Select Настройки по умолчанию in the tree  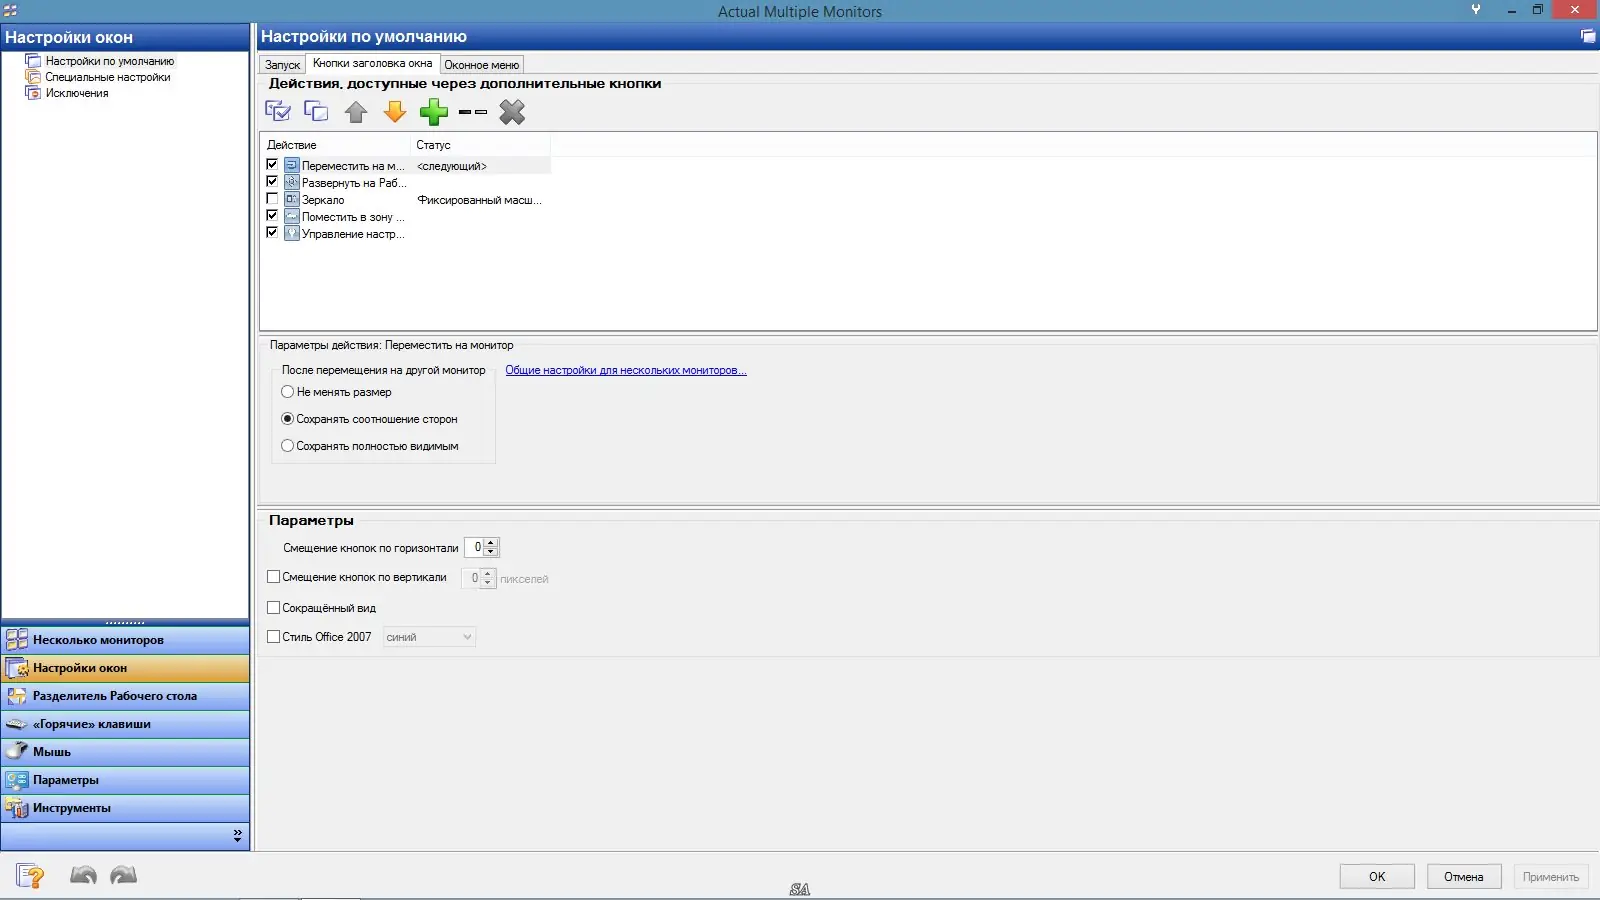[x=109, y=61]
